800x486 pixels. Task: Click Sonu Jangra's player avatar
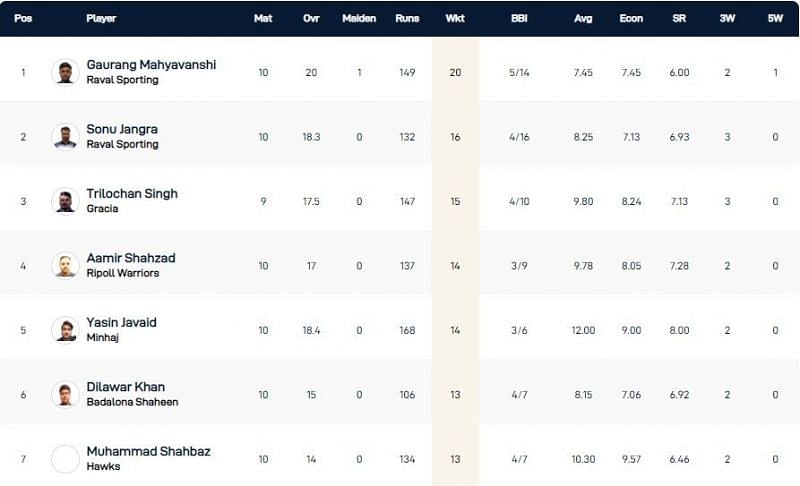[x=65, y=137]
